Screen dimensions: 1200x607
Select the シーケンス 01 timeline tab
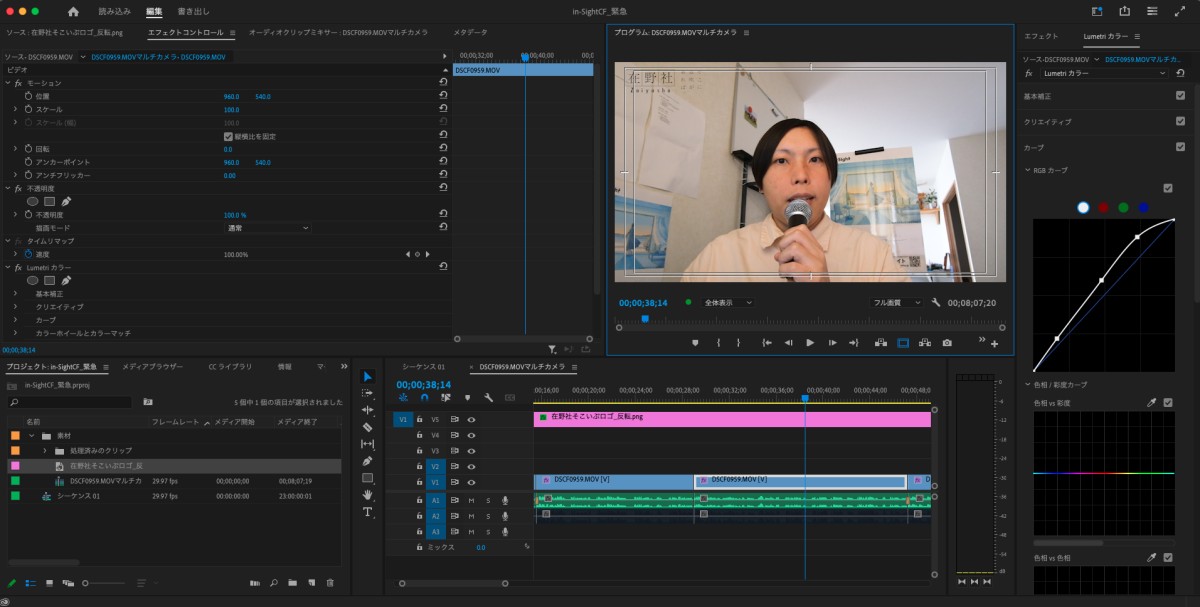423,367
